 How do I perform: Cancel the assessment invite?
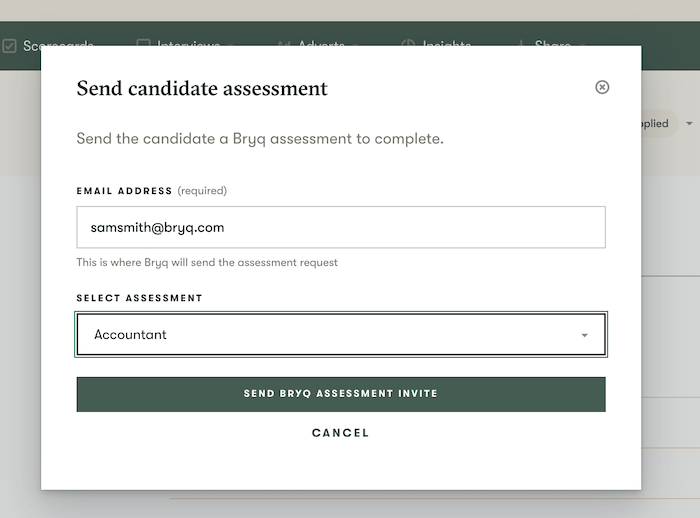pyautogui.click(x=341, y=433)
